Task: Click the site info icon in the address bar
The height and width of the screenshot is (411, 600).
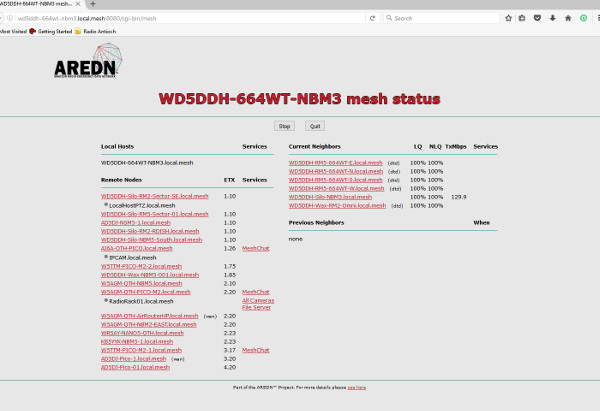Action: coord(10,18)
